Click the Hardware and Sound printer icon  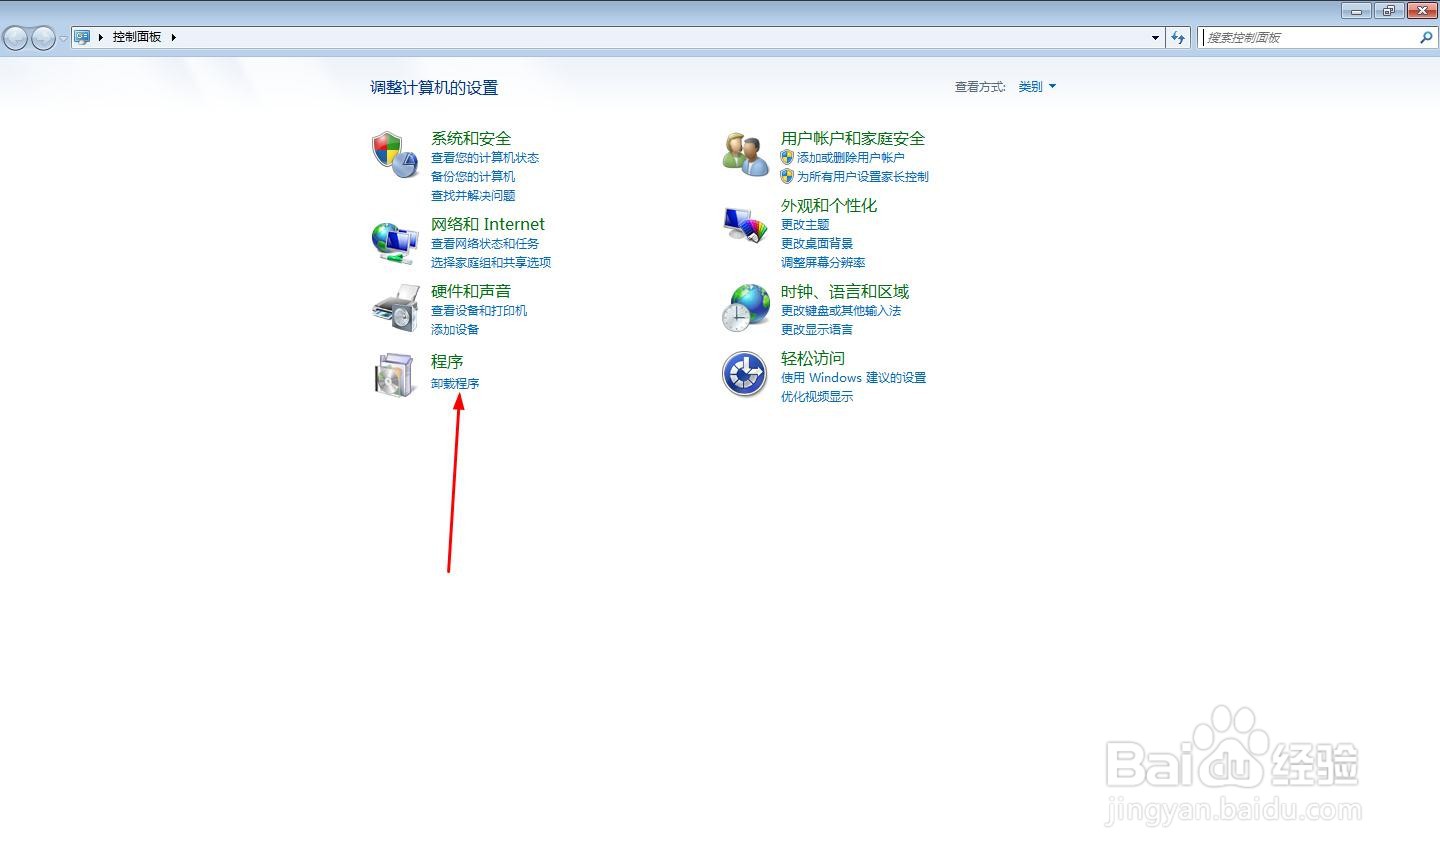coord(395,309)
